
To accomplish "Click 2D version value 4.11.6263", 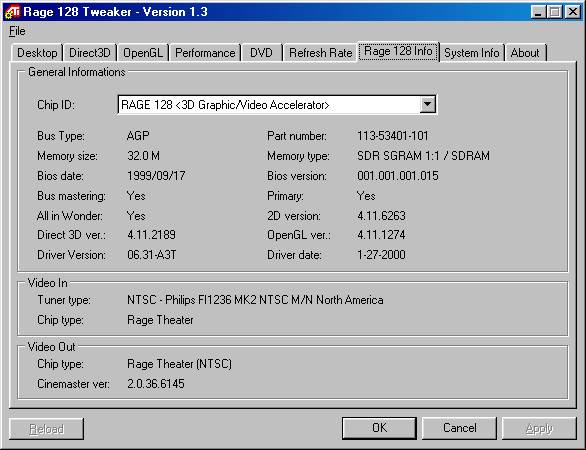I will coord(381,216).
